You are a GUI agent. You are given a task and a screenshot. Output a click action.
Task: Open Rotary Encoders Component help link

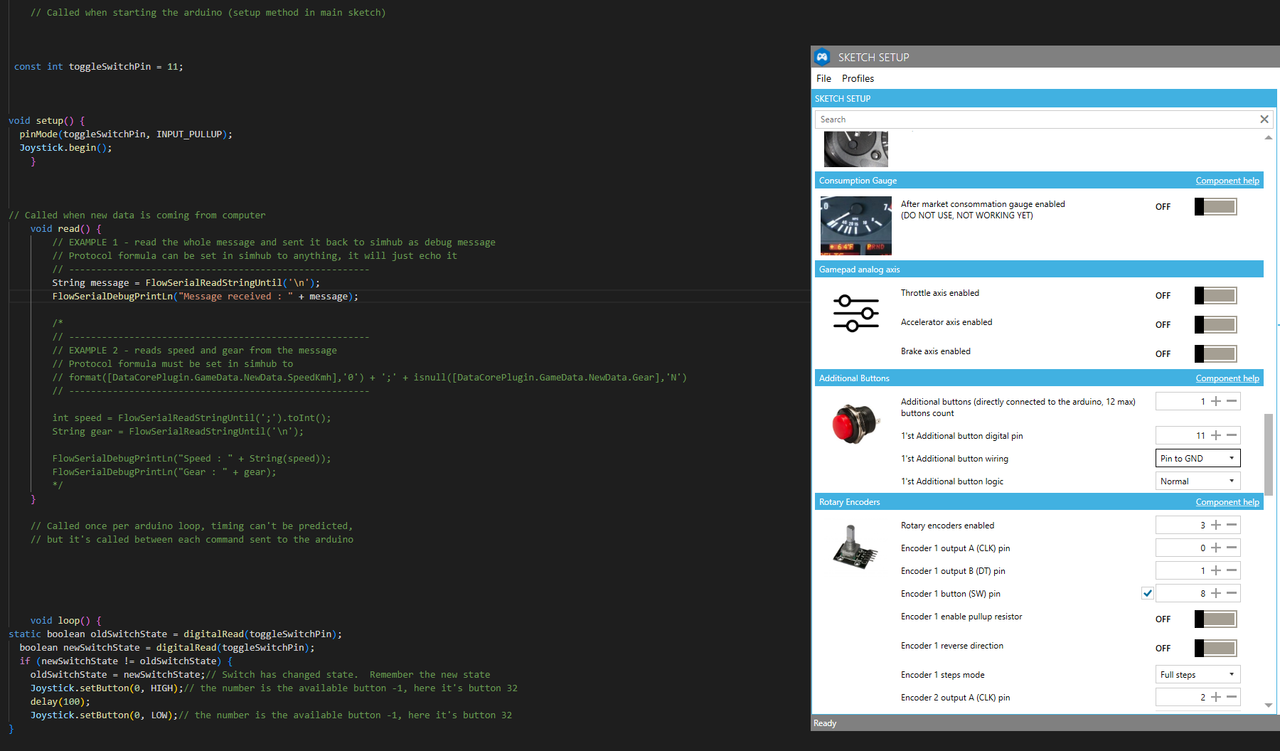(x=1227, y=502)
